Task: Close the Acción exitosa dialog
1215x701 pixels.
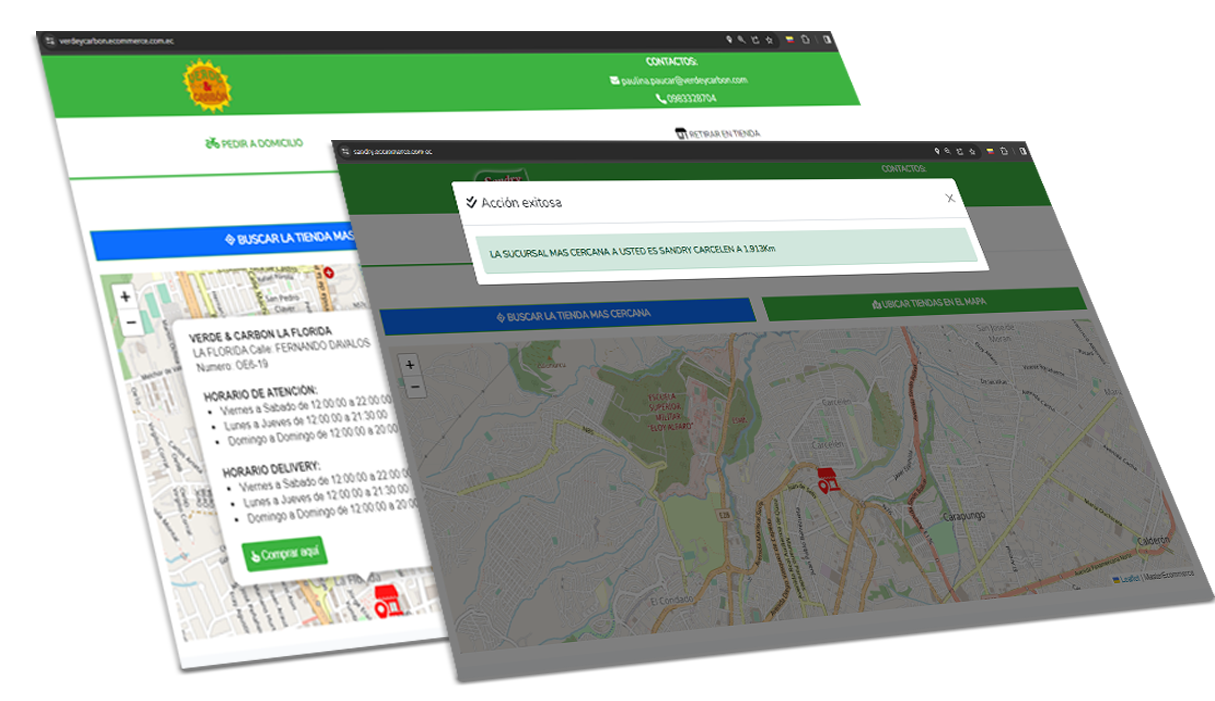Action: coord(950,198)
